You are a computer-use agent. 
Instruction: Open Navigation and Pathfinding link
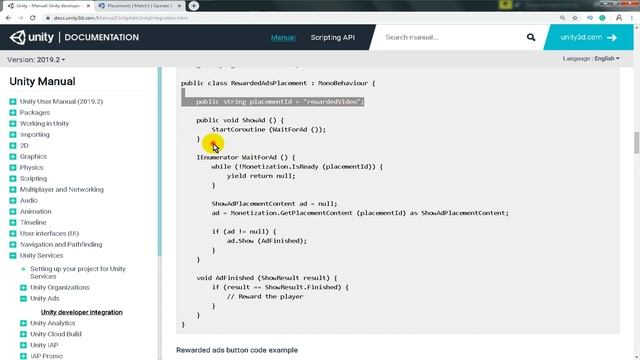tap(61, 245)
